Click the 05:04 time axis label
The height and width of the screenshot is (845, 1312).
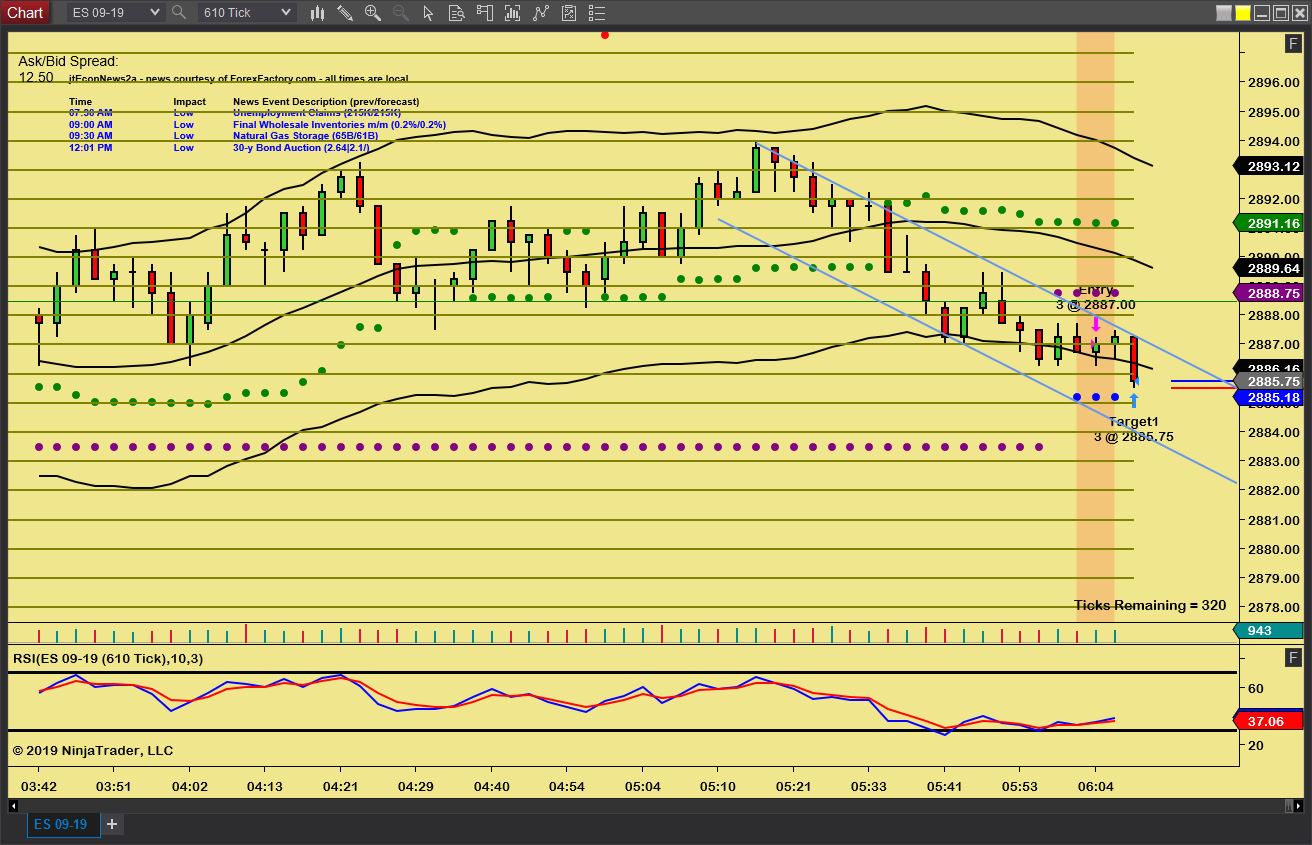tap(643, 786)
